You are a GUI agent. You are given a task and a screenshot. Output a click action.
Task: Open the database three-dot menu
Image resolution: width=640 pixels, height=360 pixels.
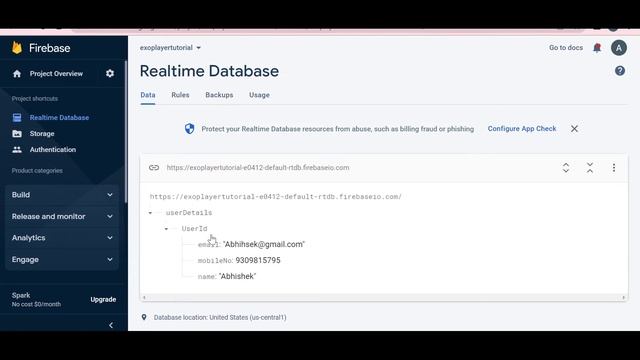613,168
